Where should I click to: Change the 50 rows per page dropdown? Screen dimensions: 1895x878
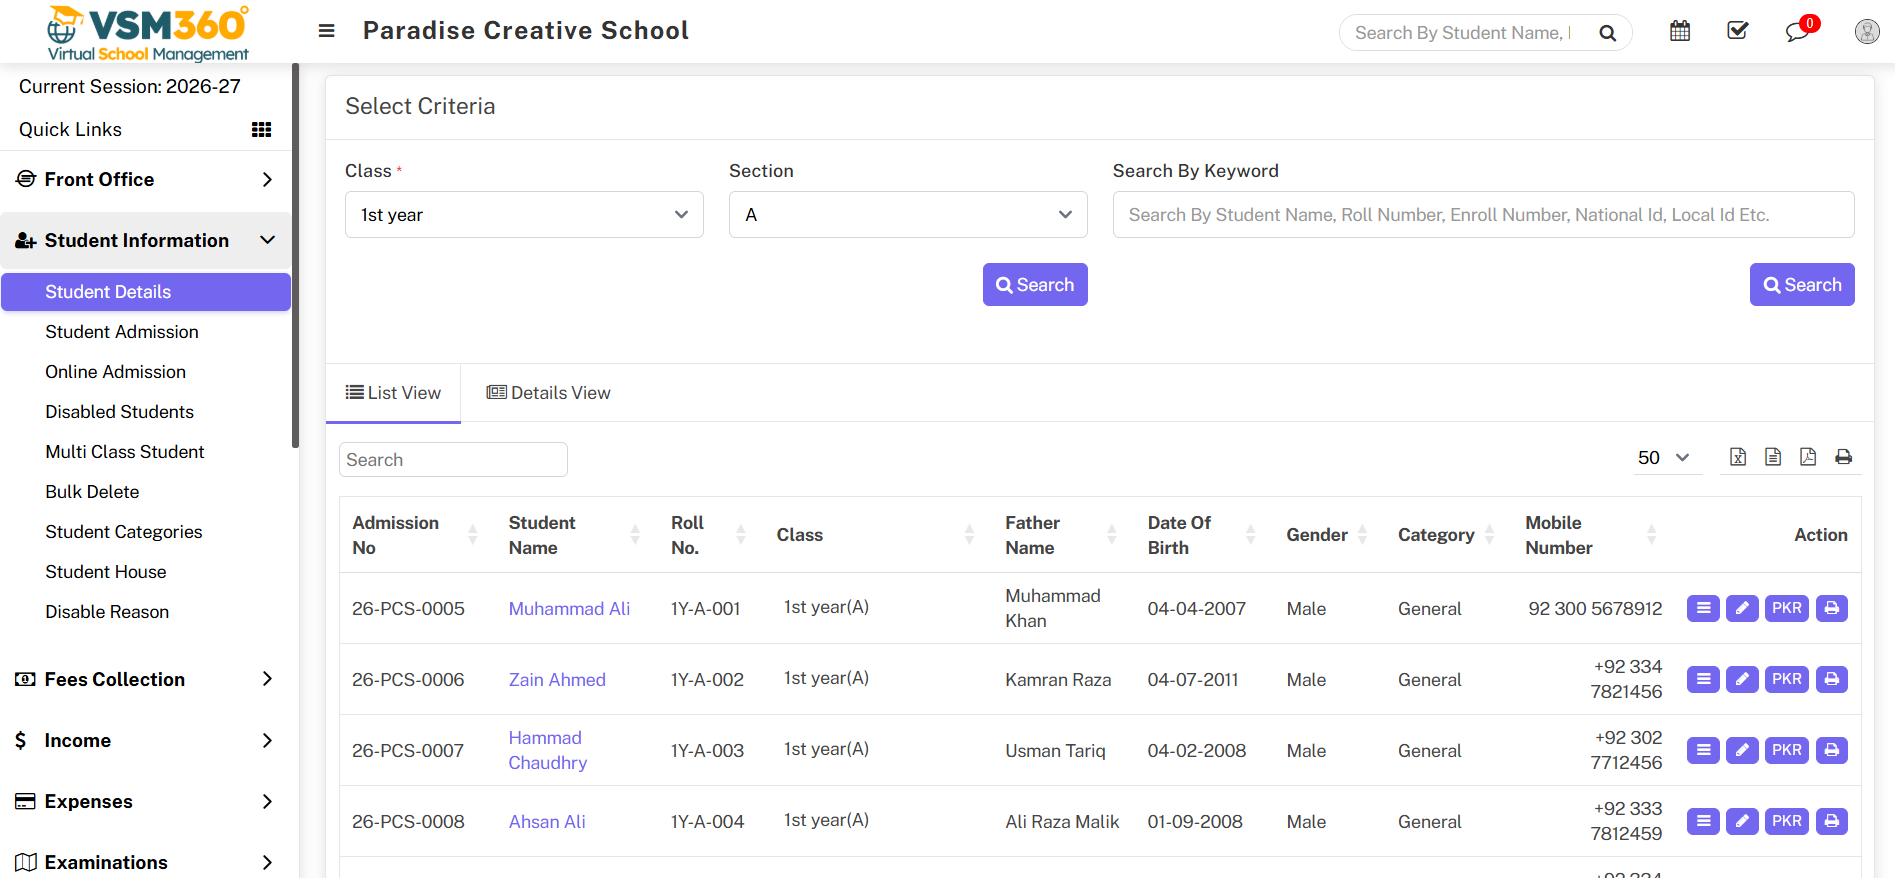click(1663, 457)
